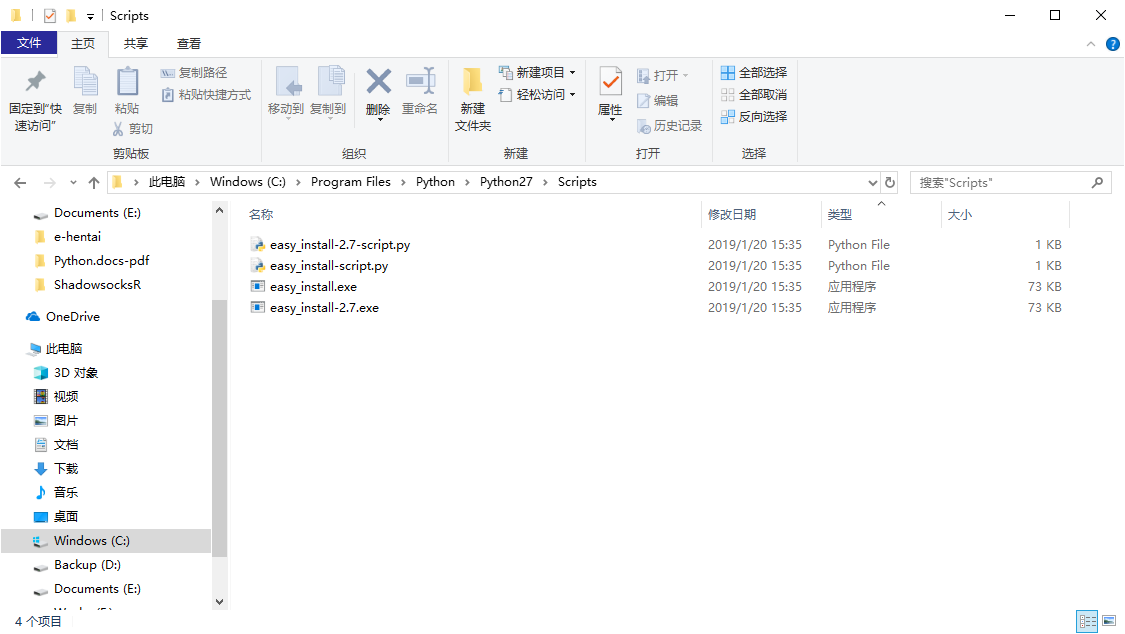
Task: Sort by the Date modified header
Action: click(x=732, y=214)
